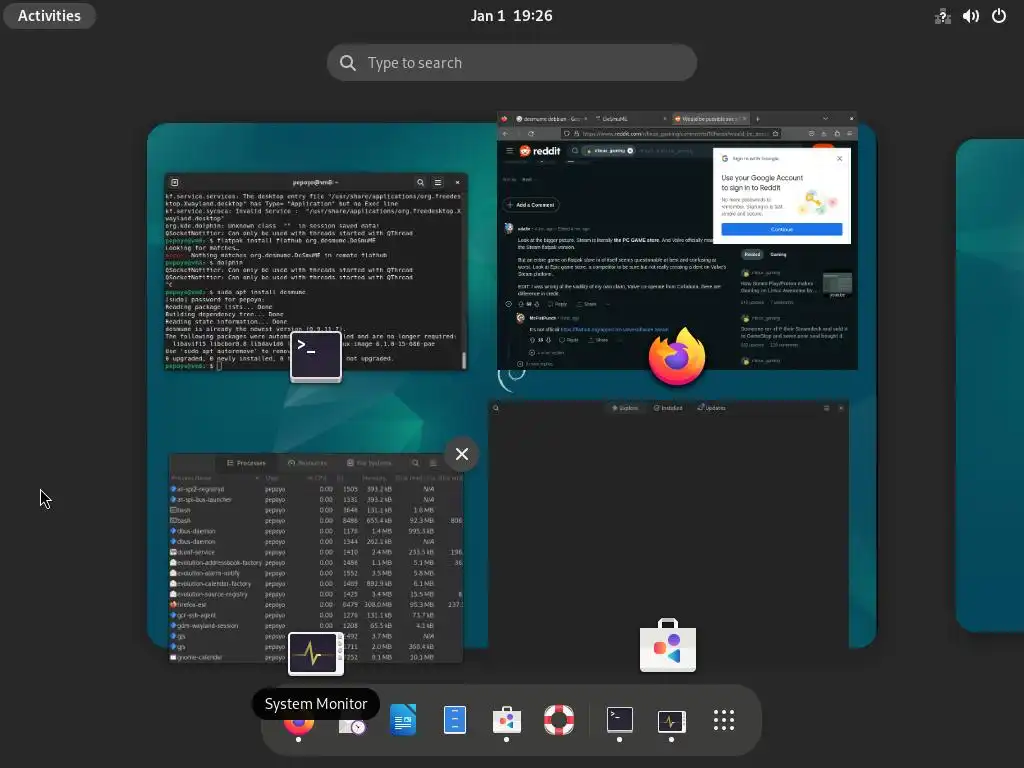Image resolution: width=1024 pixels, height=768 pixels.
Task: Click the Firefox address bar with reddit URL
Action: pyautogui.click(x=671, y=134)
